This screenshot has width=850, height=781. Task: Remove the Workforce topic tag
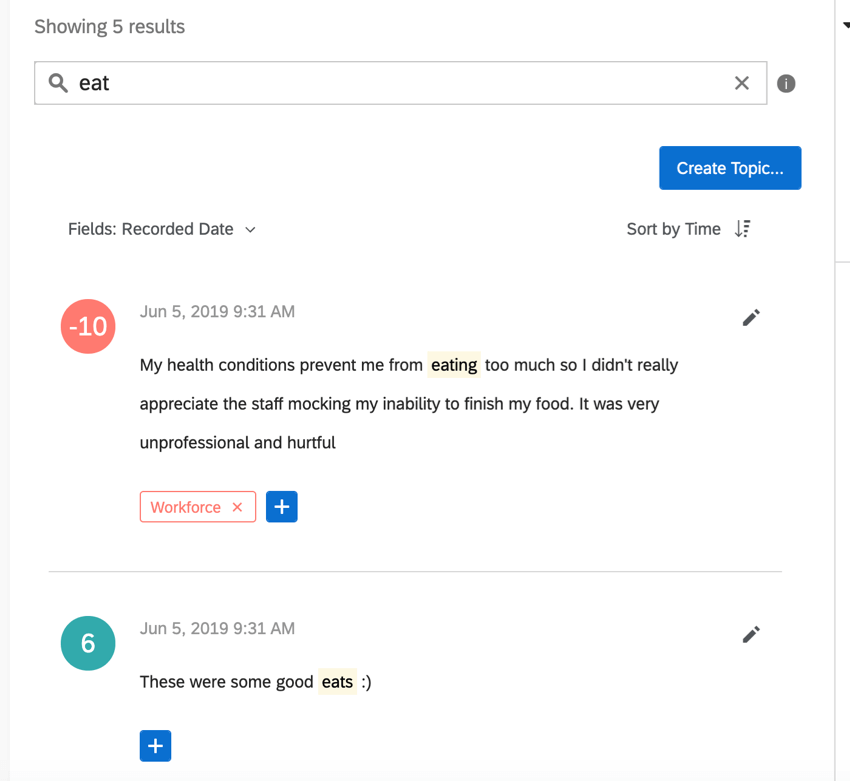(237, 507)
